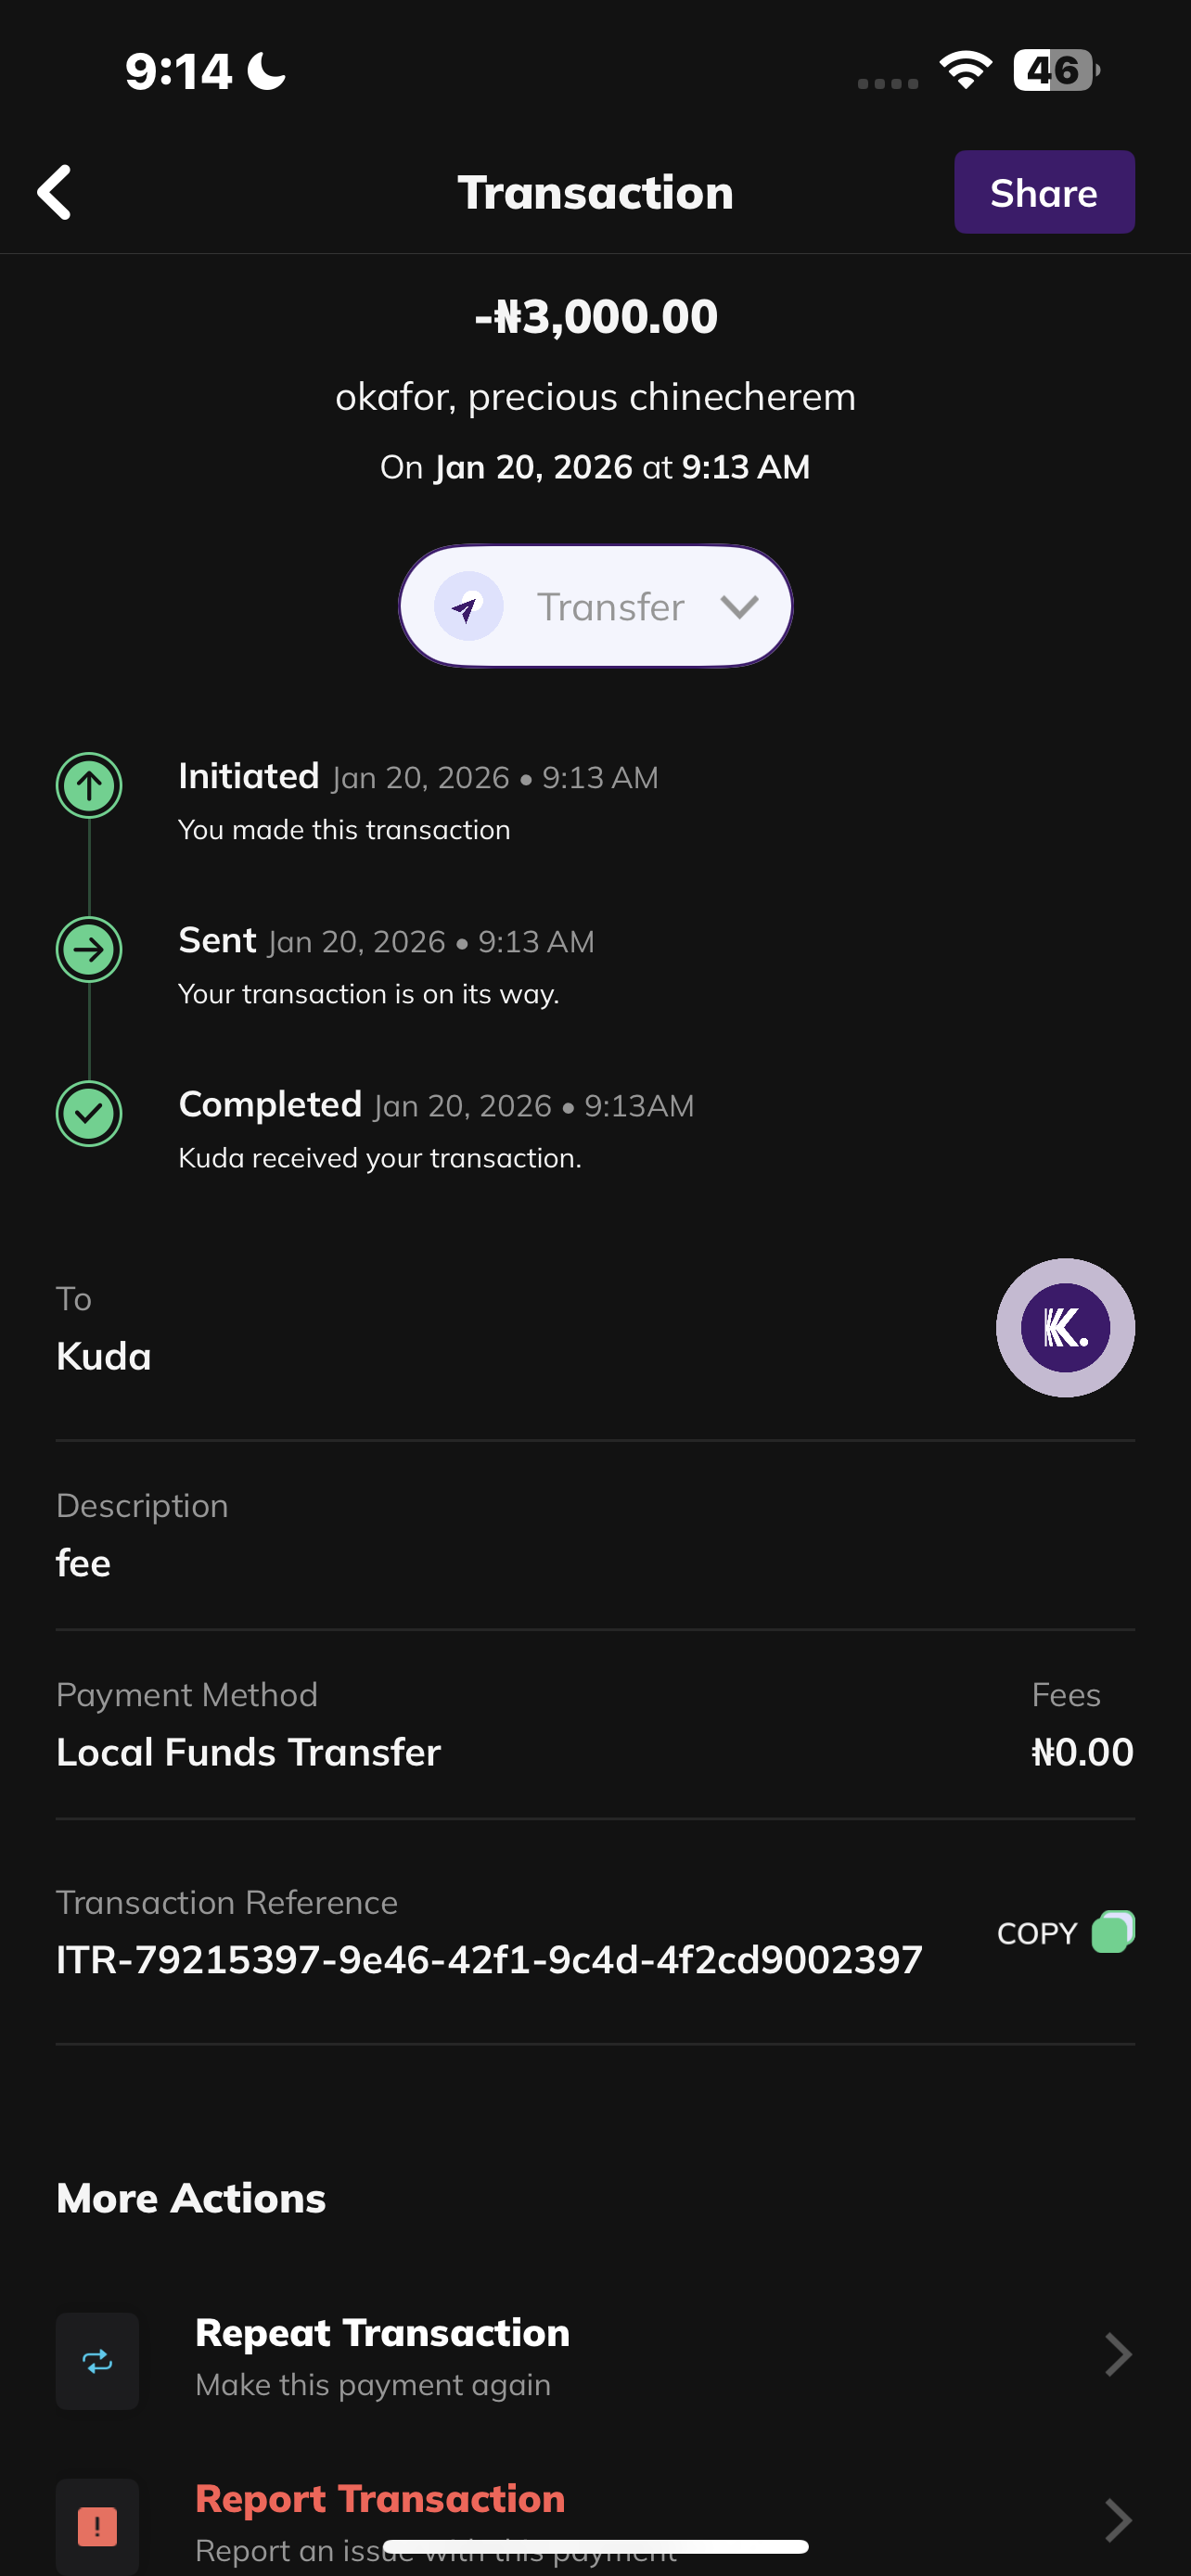Image resolution: width=1191 pixels, height=2576 pixels.
Task: Tap the back arrow icon
Action: pos(55,192)
